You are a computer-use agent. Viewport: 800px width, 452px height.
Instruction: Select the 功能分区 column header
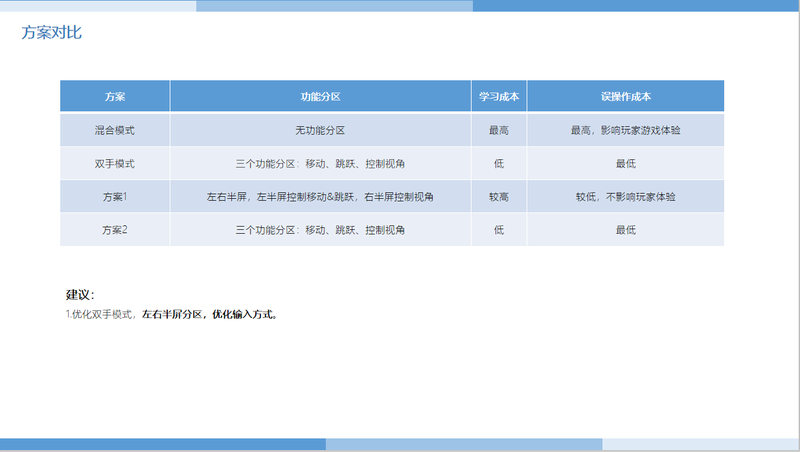[320, 96]
